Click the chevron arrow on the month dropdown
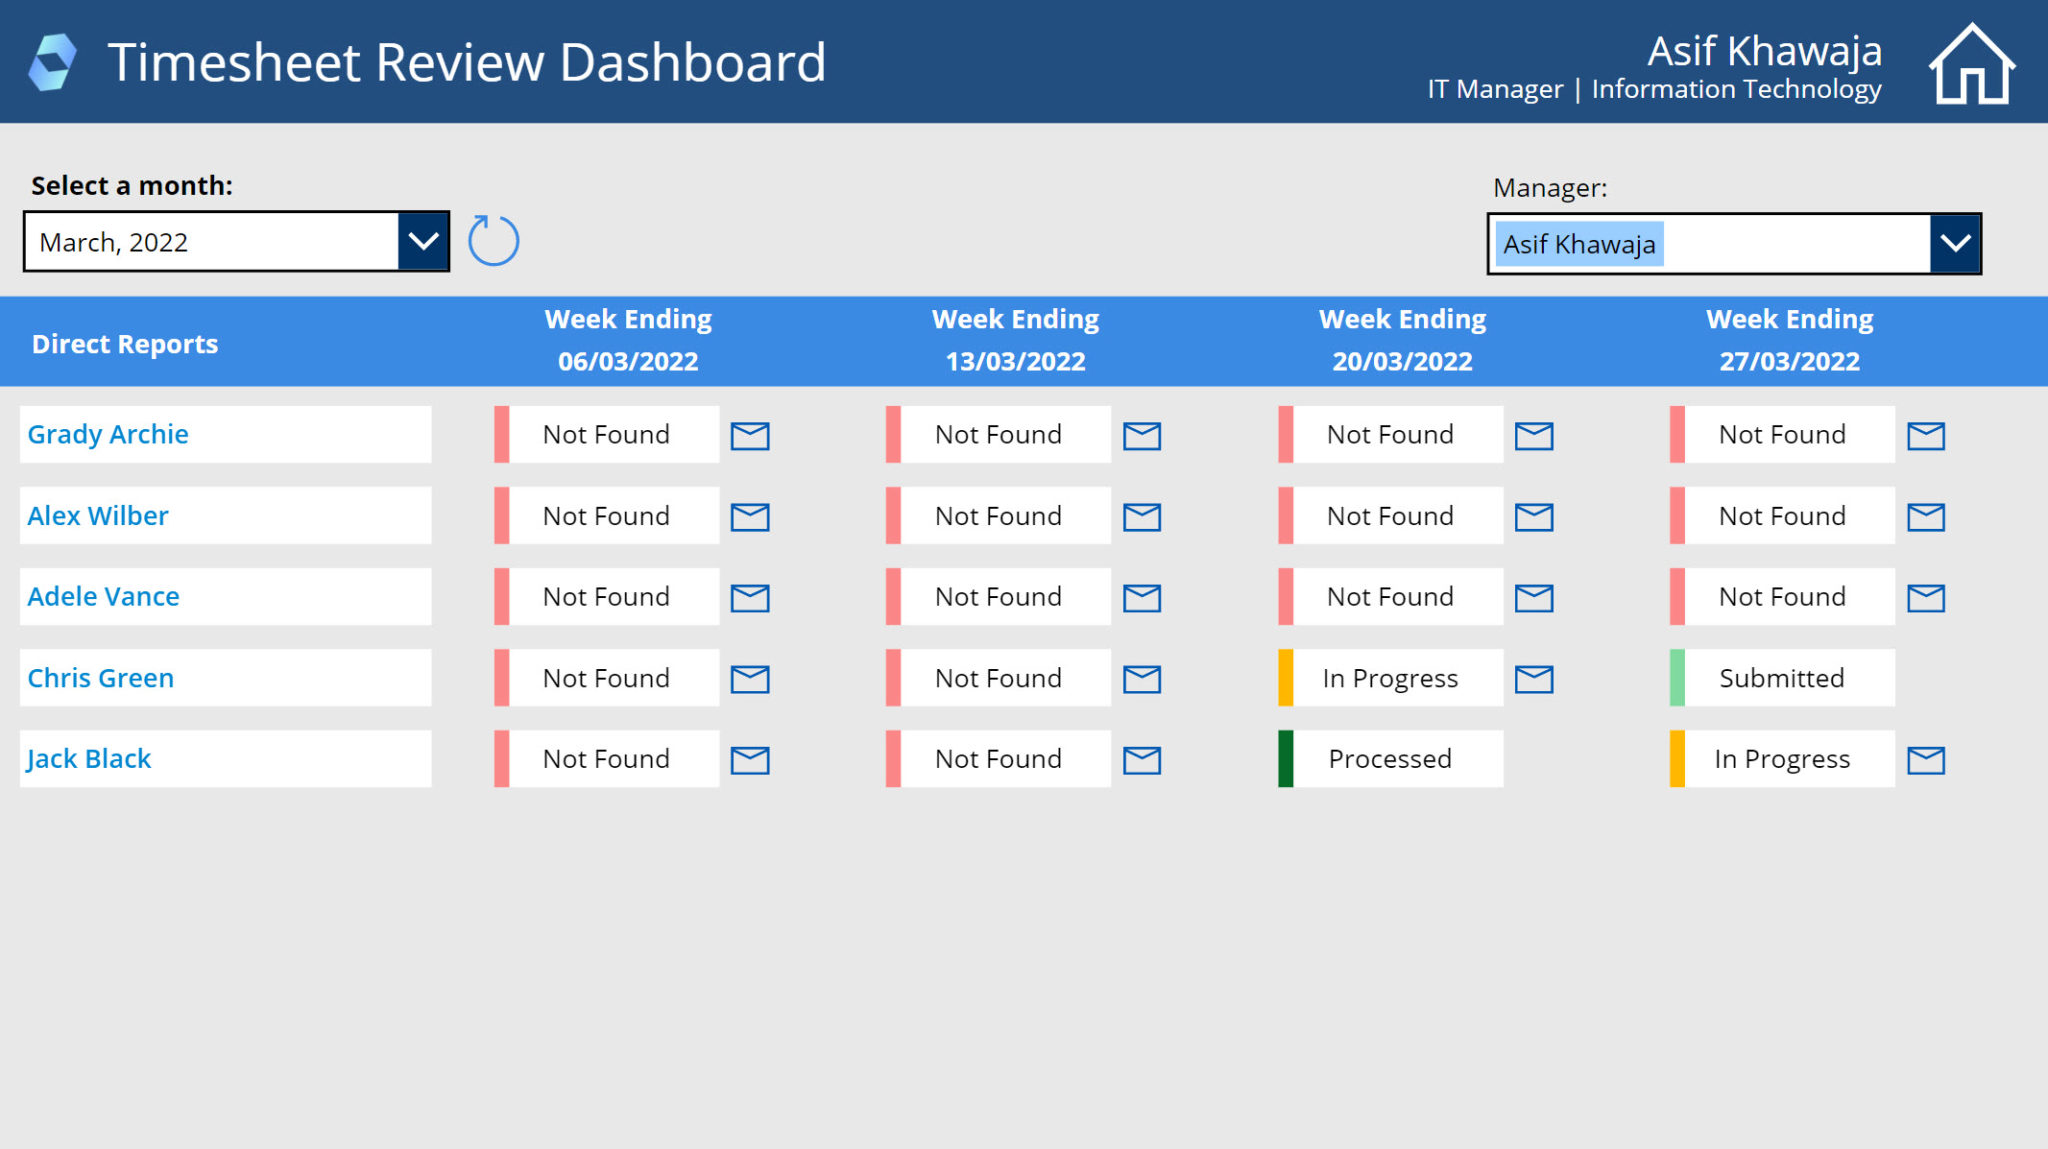This screenshot has height=1149, width=2048. click(423, 241)
